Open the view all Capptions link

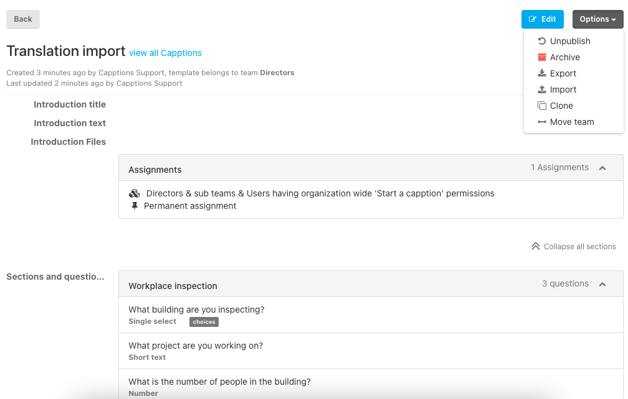point(165,53)
